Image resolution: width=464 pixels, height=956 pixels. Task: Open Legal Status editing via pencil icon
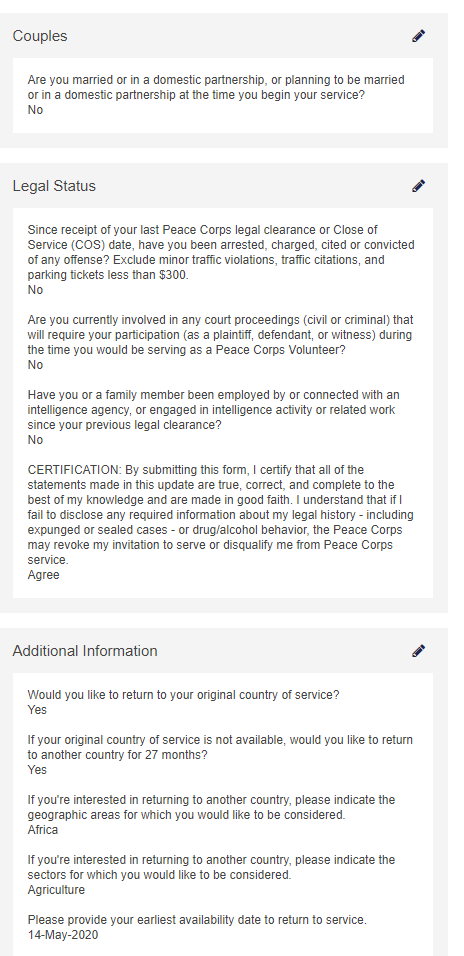(418, 186)
